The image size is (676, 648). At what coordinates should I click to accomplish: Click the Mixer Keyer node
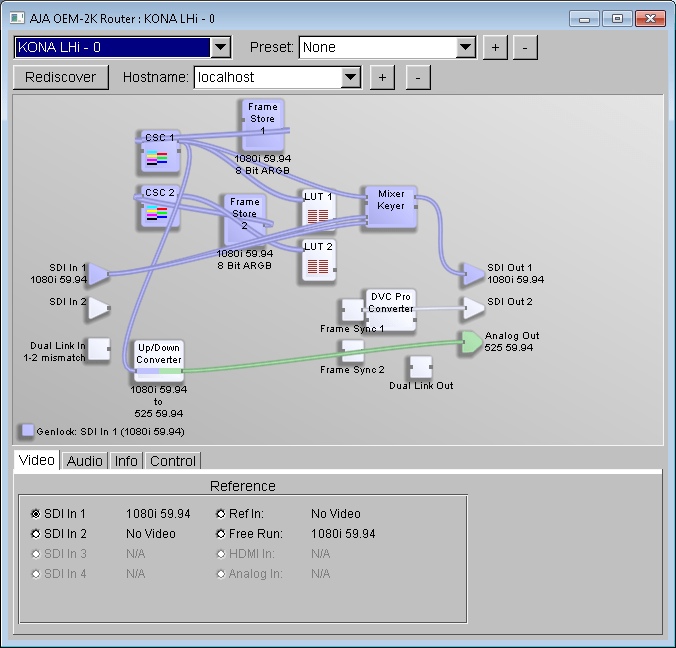[391, 207]
